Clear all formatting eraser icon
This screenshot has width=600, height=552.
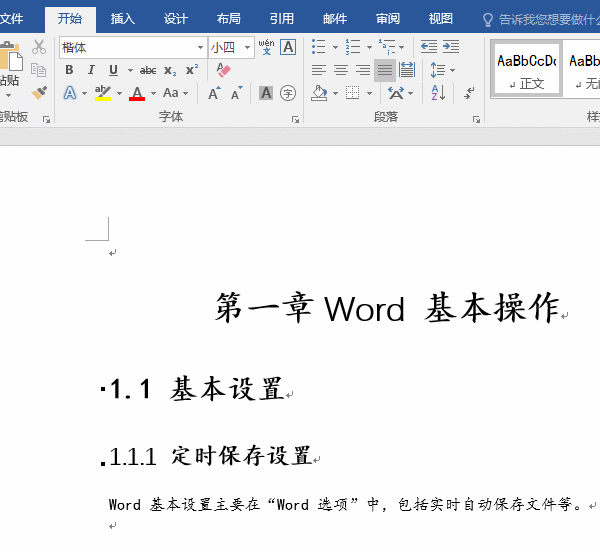point(223,70)
